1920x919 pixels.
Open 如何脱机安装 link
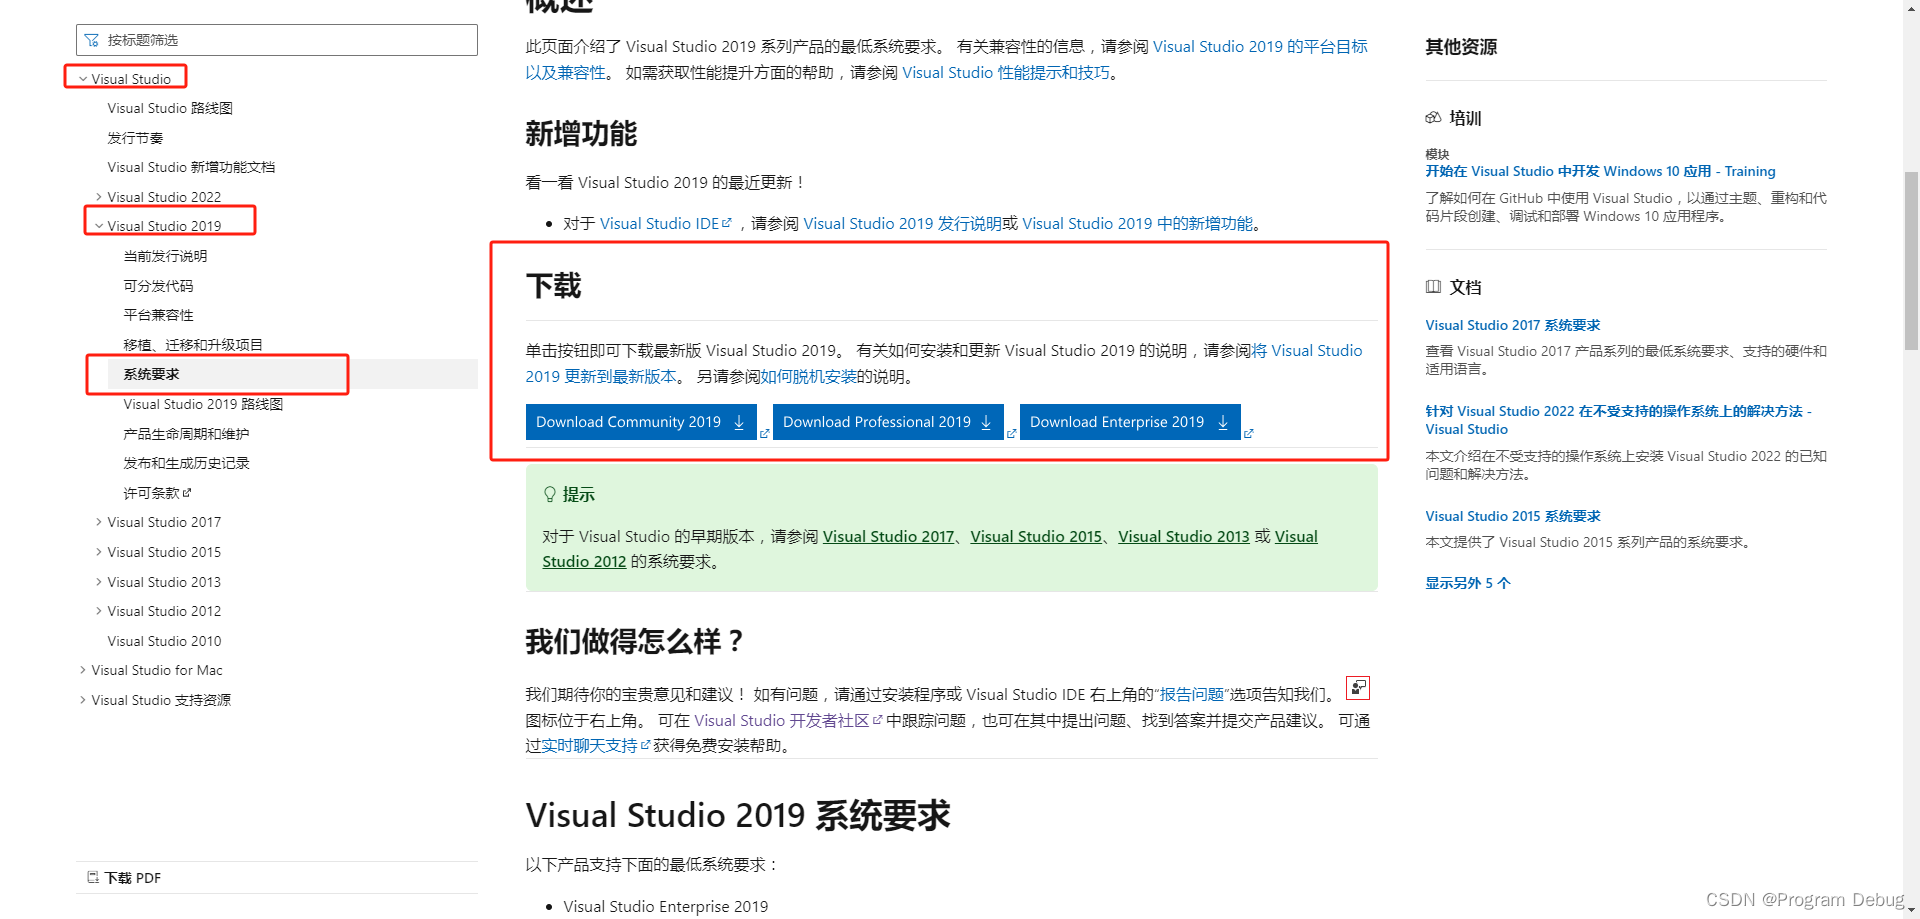point(808,376)
